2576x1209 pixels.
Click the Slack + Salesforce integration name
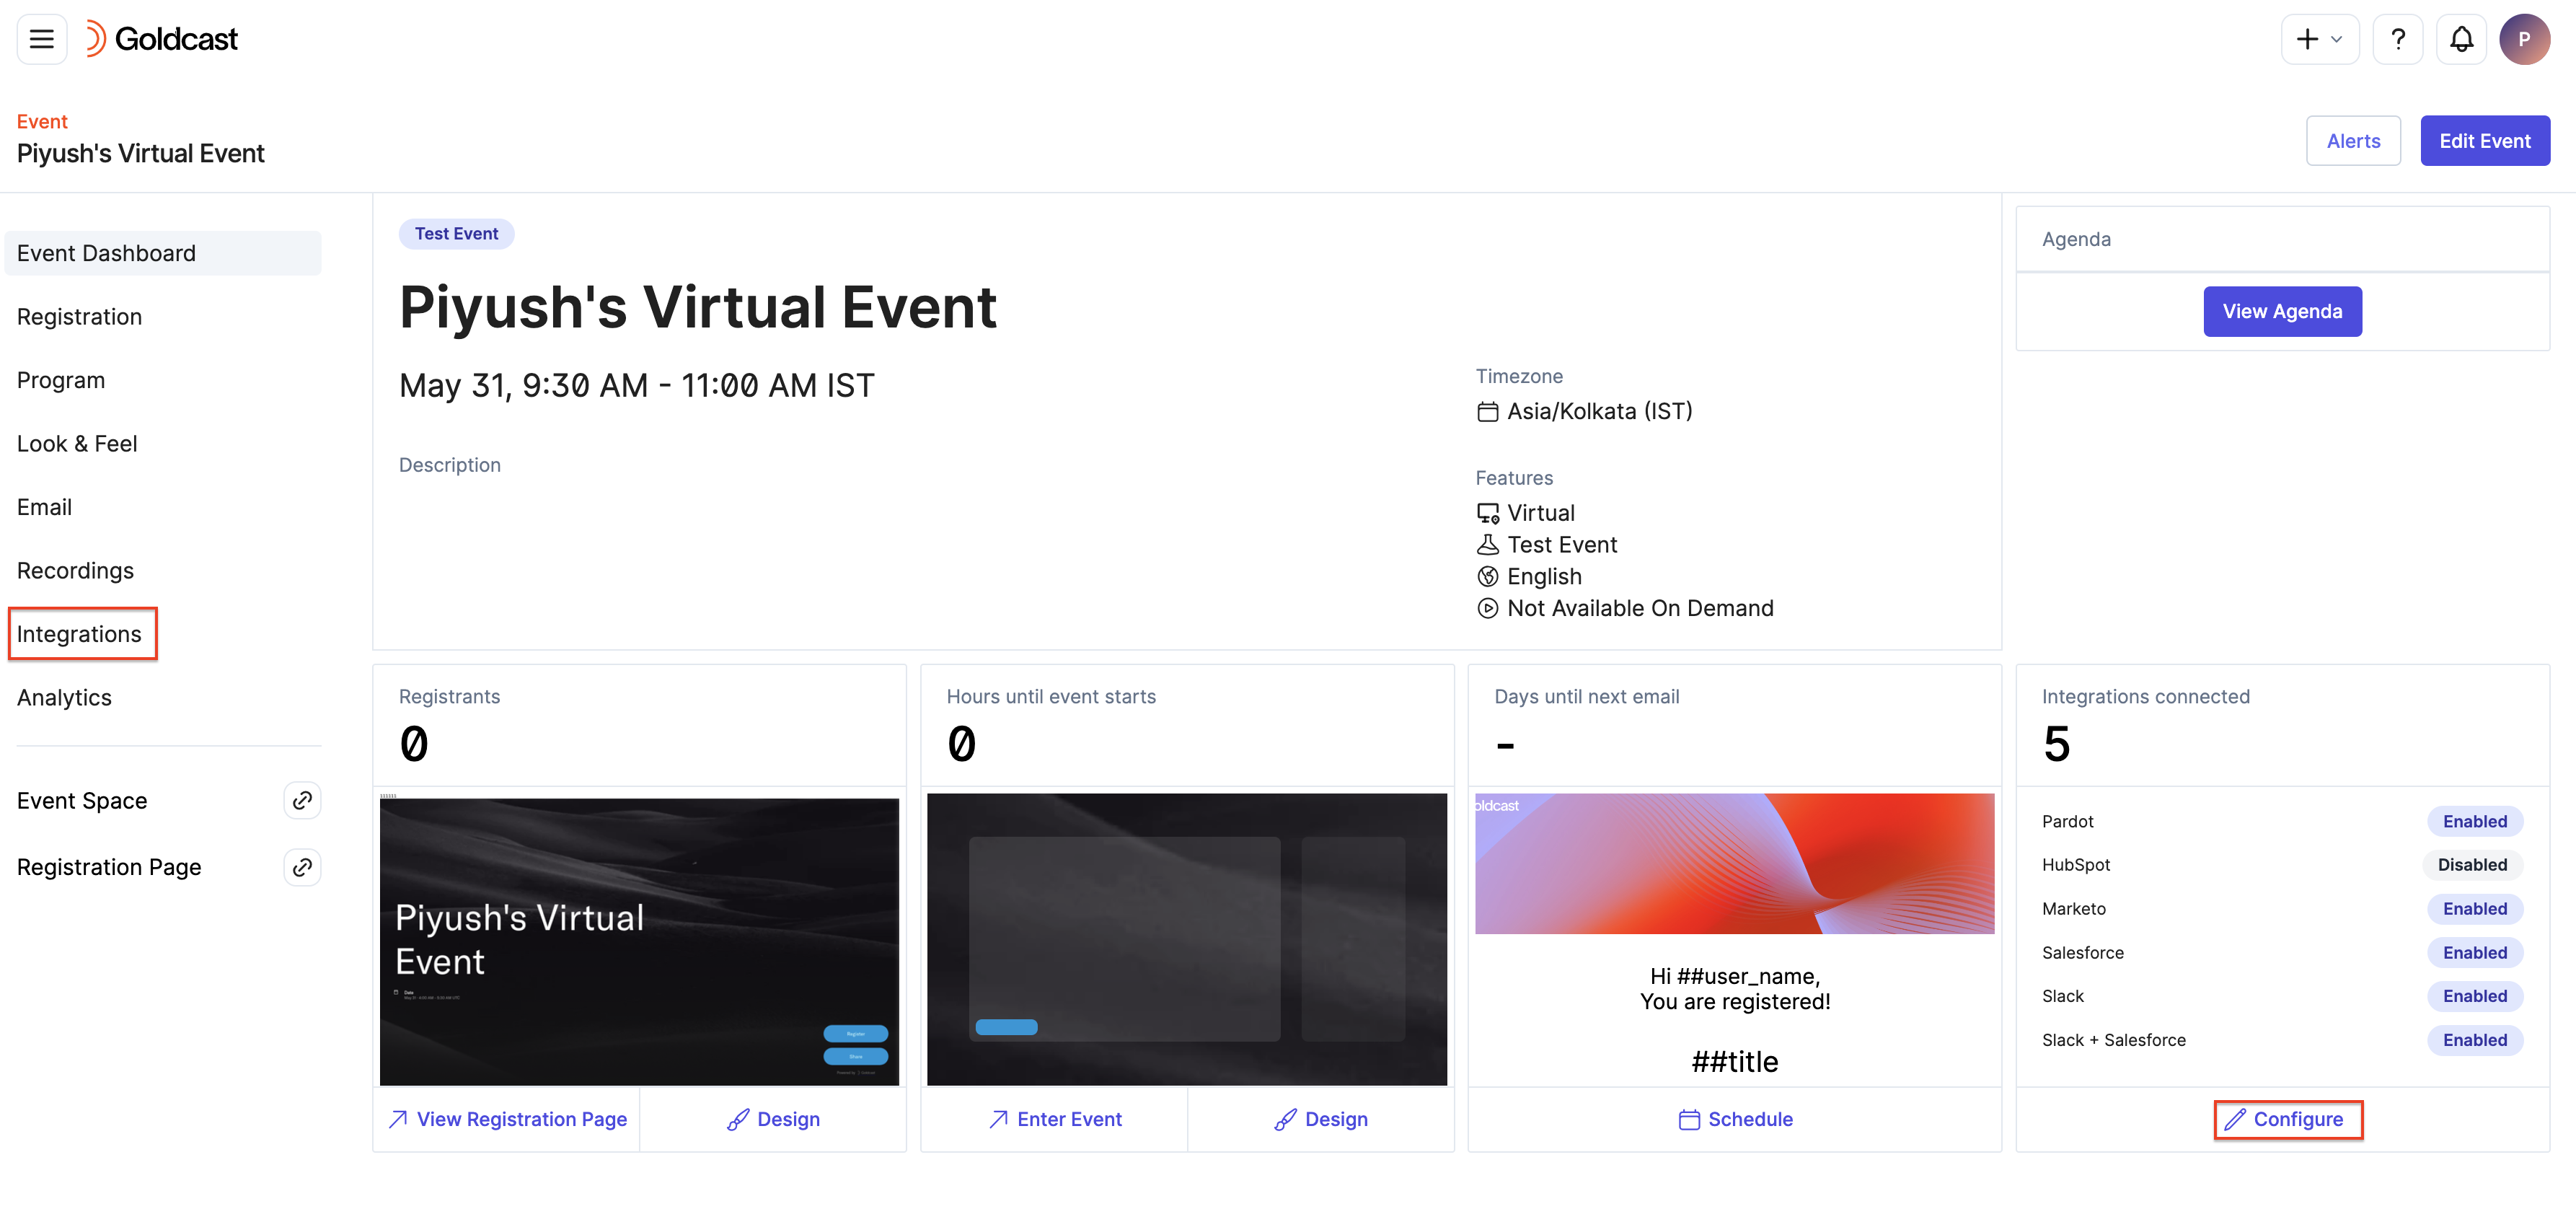pyautogui.click(x=2113, y=1040)
